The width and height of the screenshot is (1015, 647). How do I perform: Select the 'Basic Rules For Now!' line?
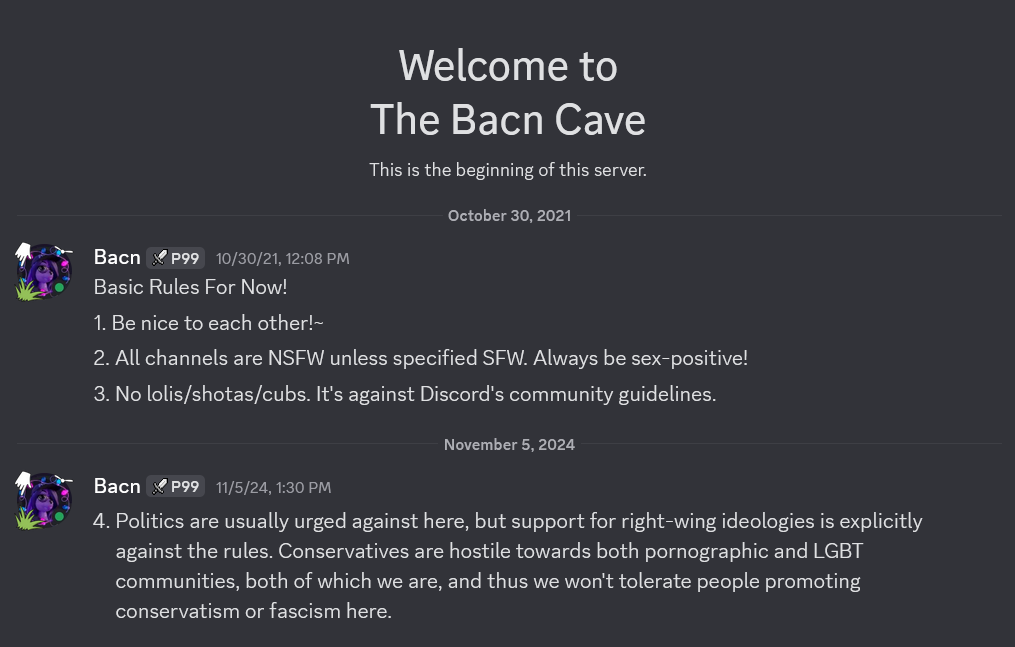(x=190, y=287)
